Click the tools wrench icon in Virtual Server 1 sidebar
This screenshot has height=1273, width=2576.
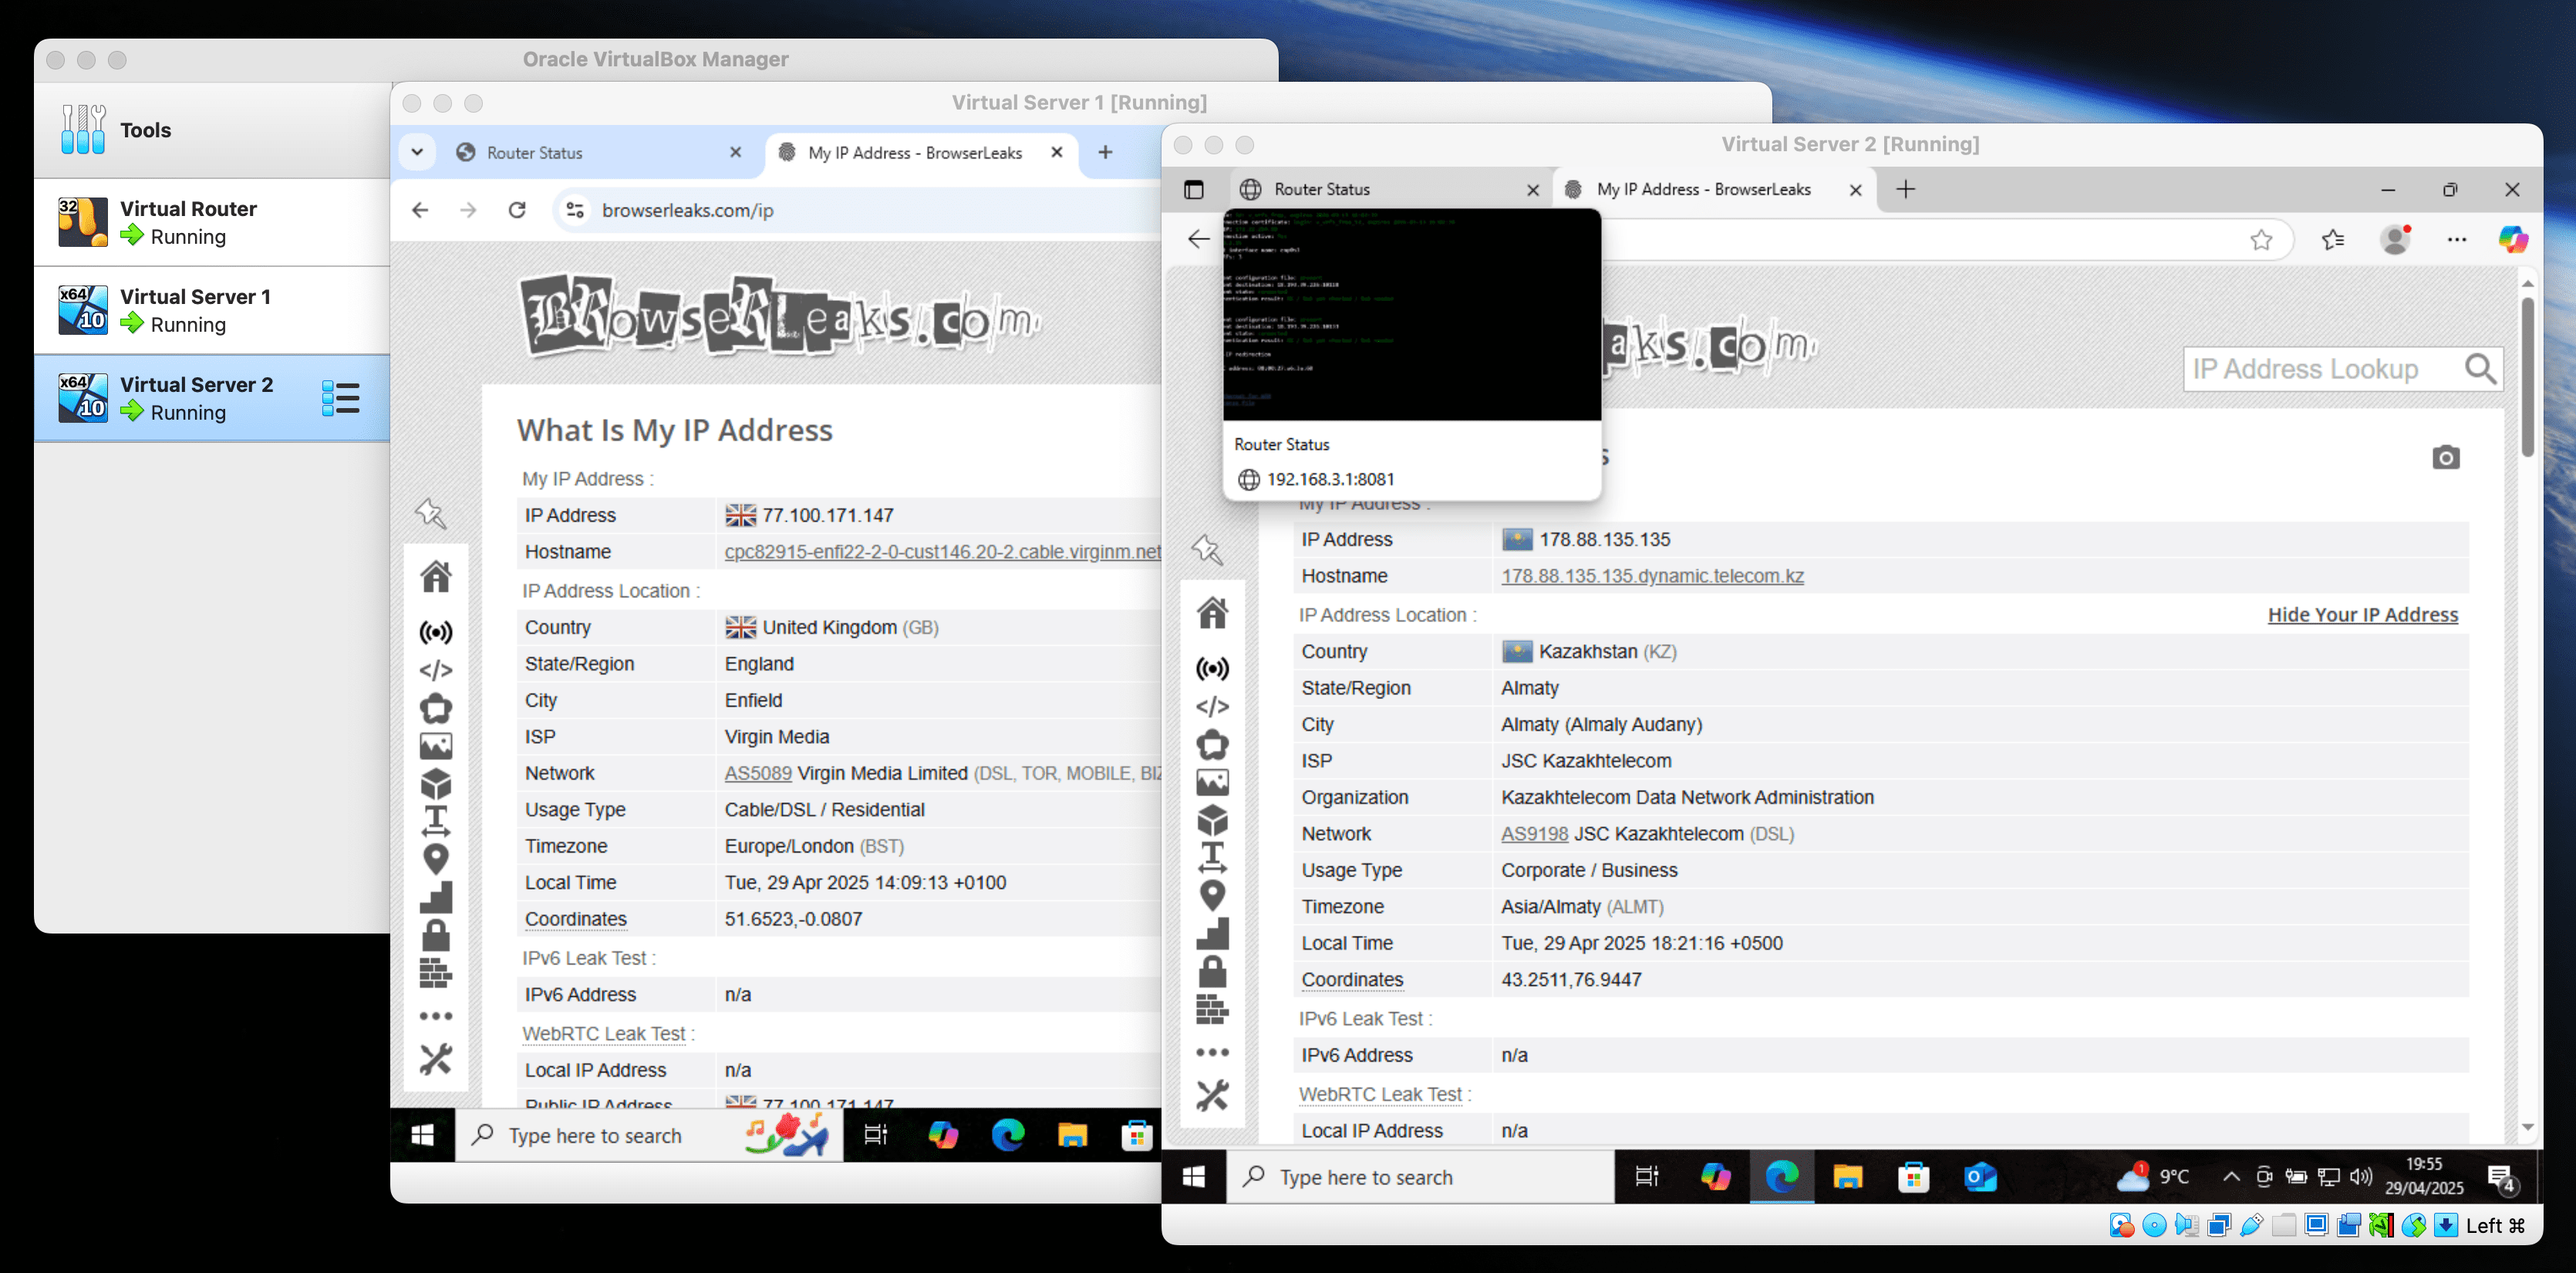[x=435, y=1059]
